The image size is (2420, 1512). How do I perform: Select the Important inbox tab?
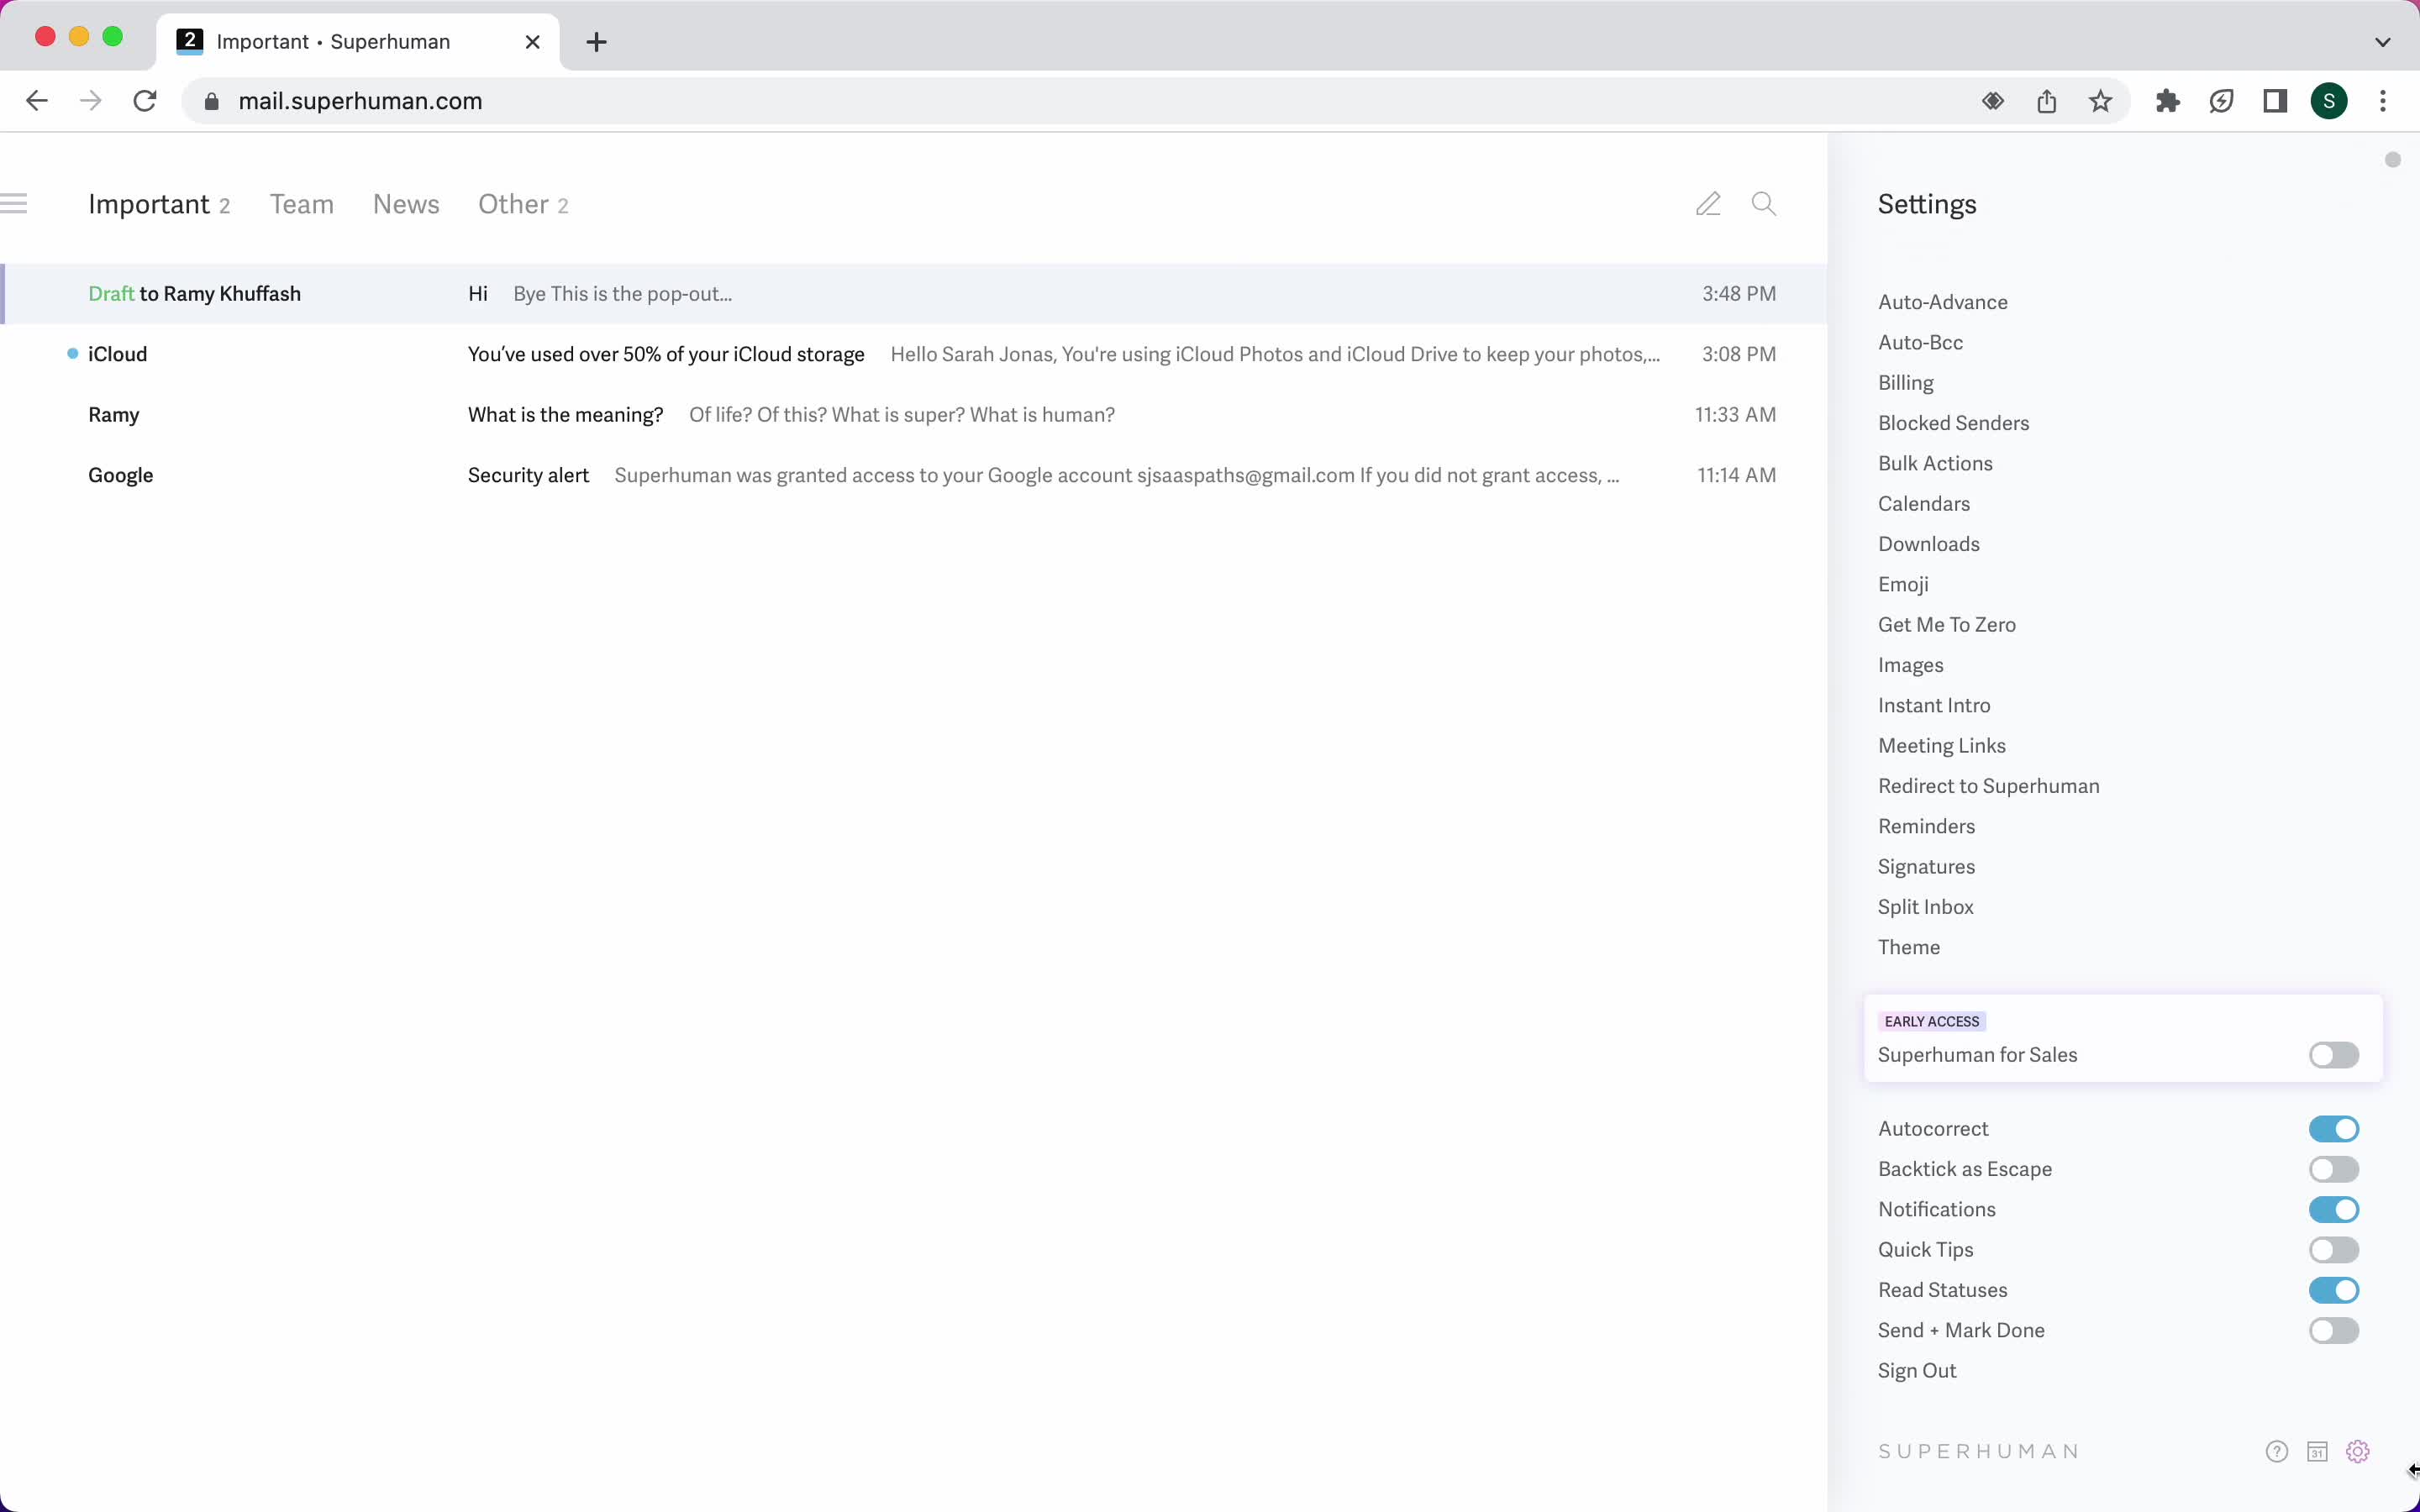pyautogui.click(x=150, y=204)
